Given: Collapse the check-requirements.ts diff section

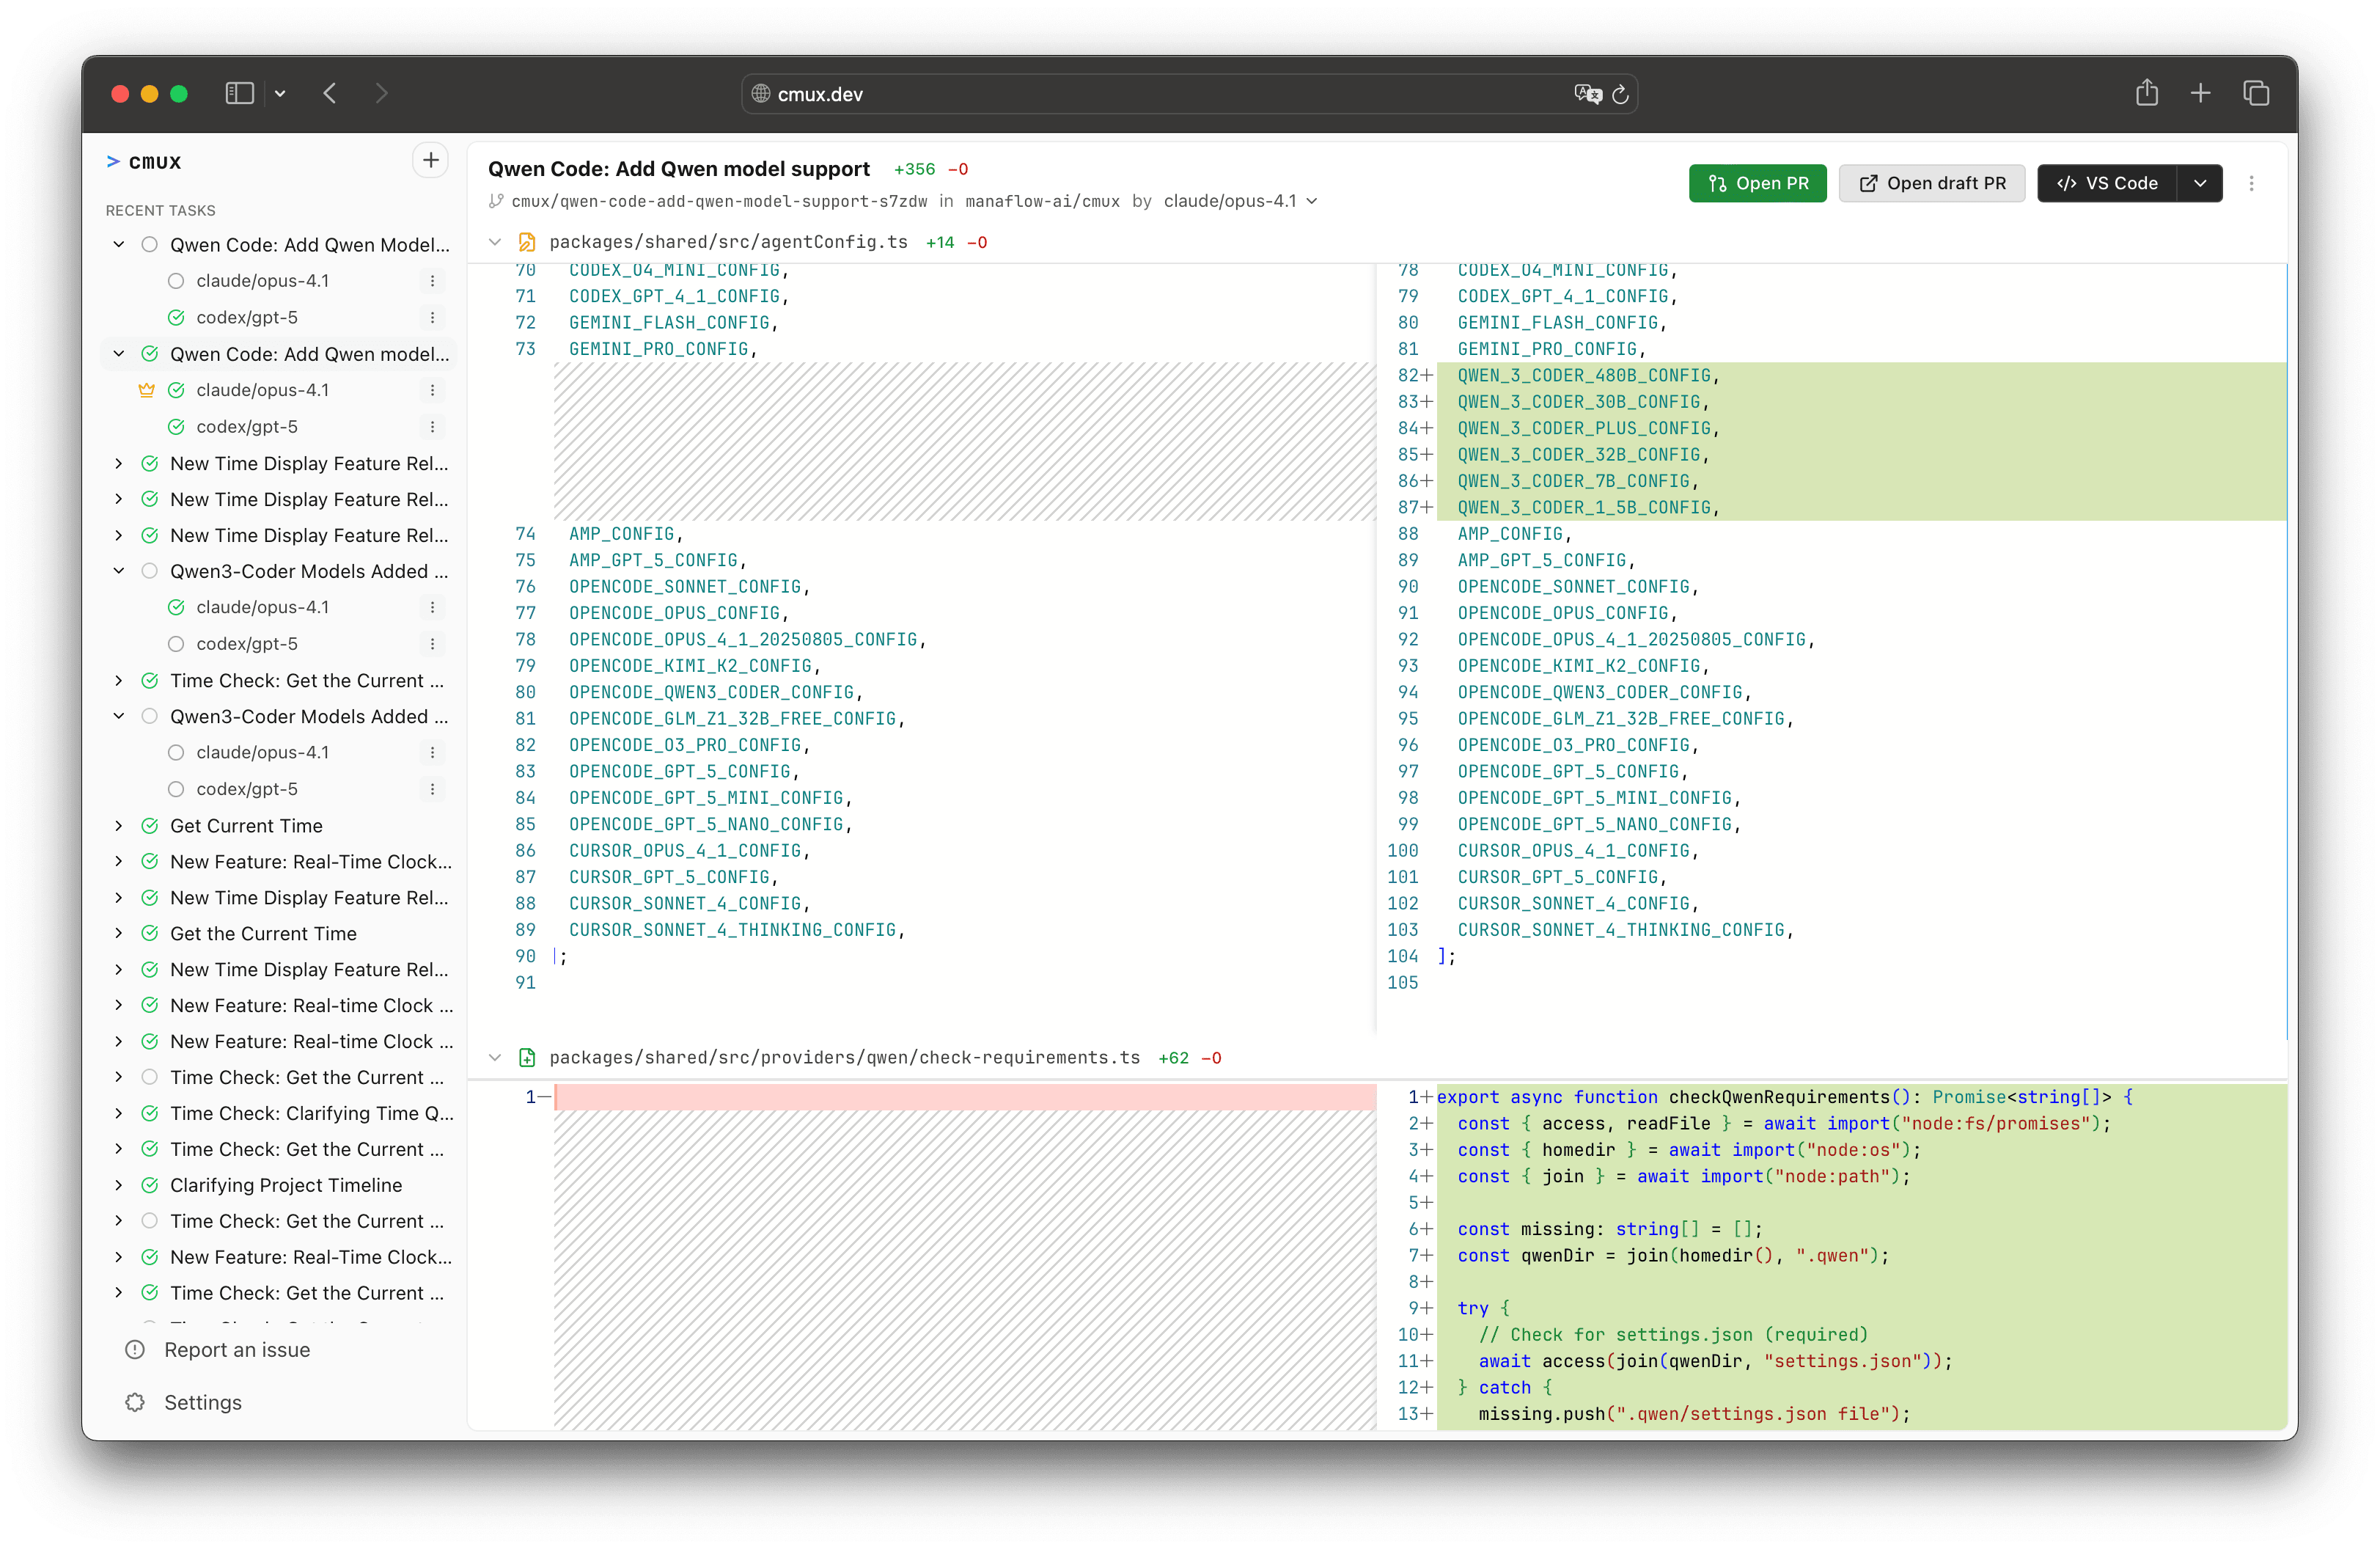Looking at the screenshot, I should (495, 1058).
